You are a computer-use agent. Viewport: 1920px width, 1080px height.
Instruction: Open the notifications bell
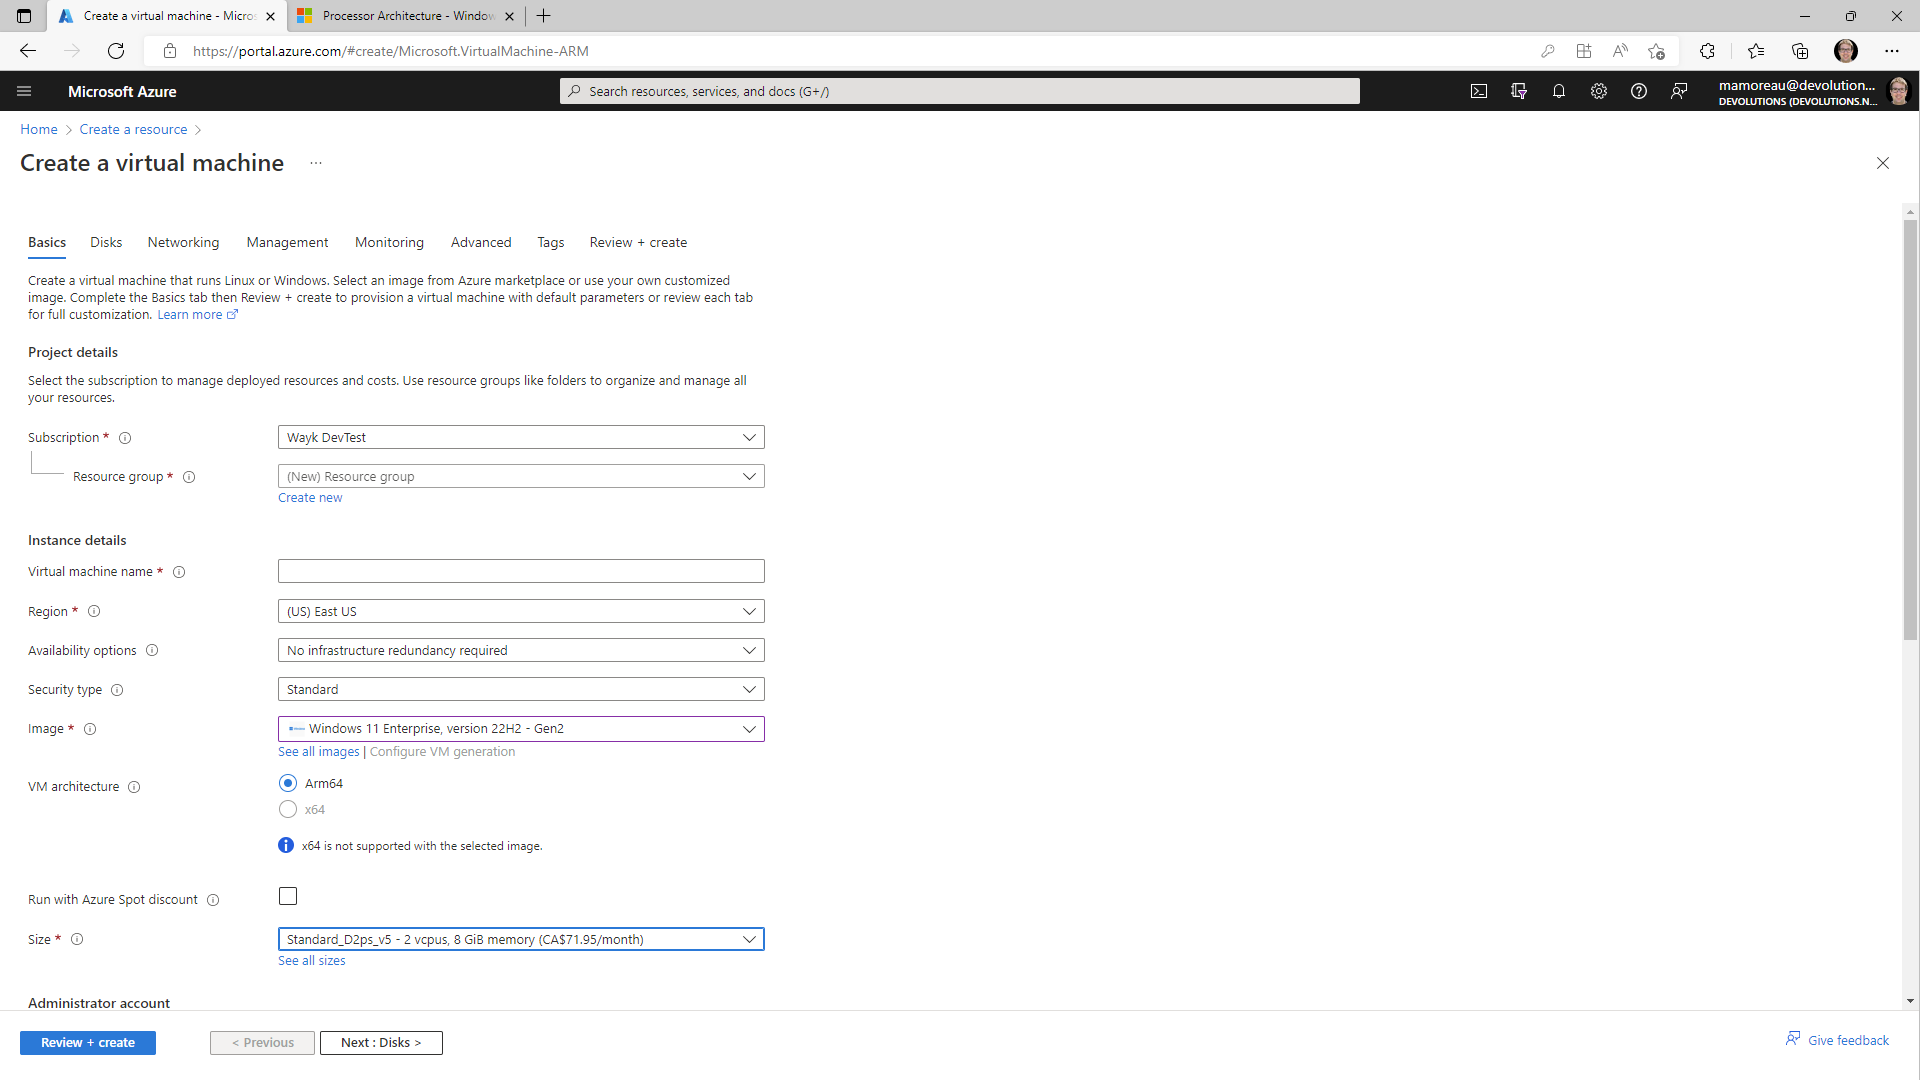pyautogui.click(x=1559, y=91)
